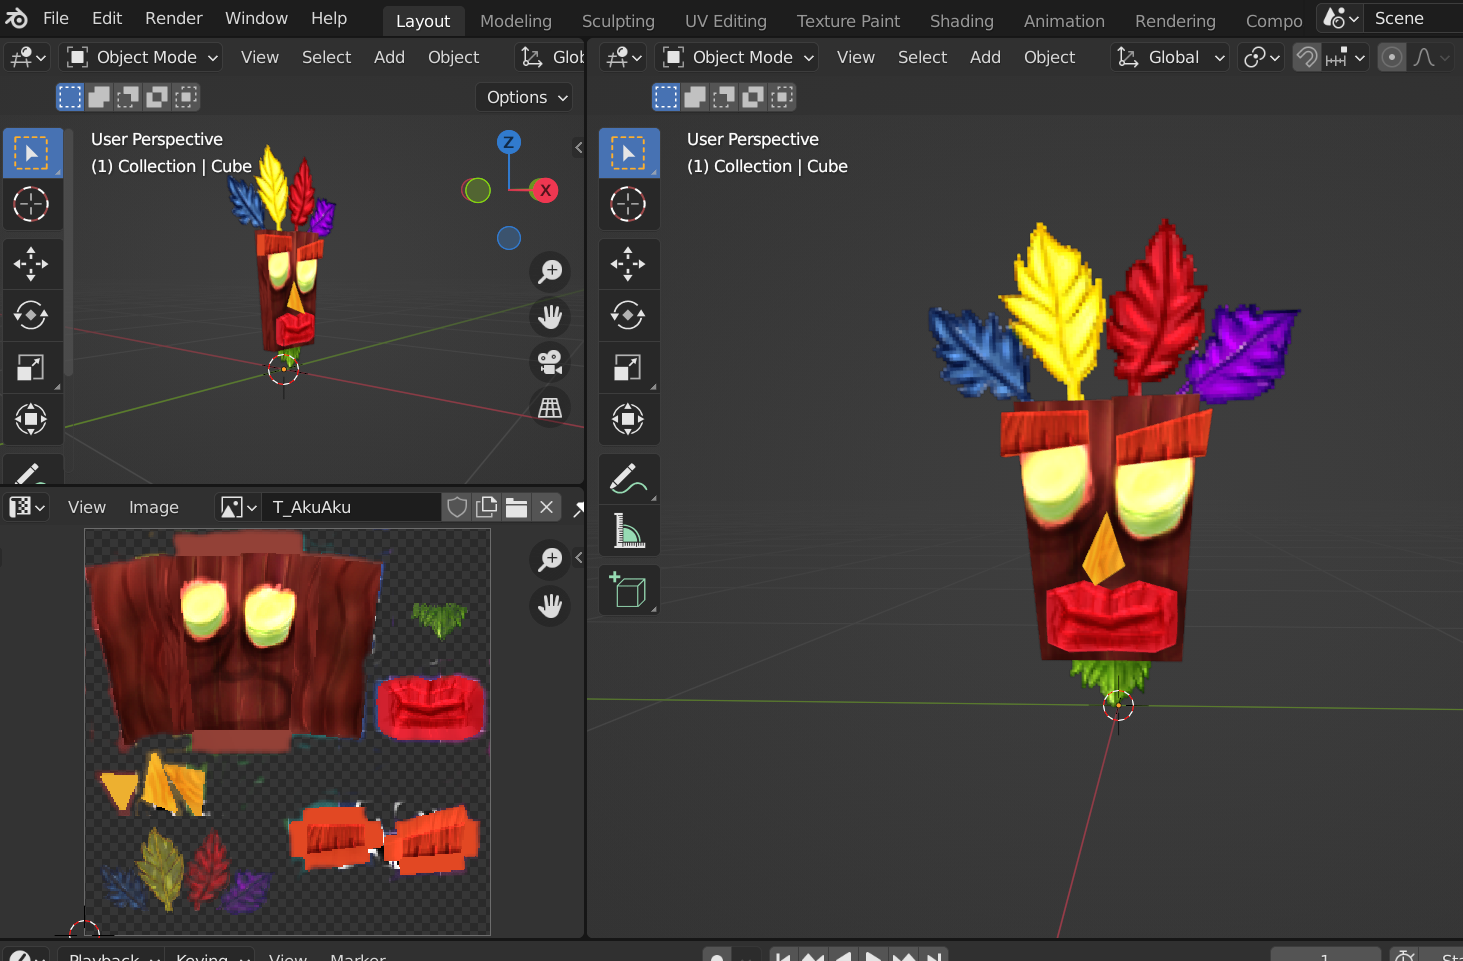Open Object Mode dropdown in right viewport
Image resolution: width=1463 pixels, height=961 pixels.
(x=737, y=57)
